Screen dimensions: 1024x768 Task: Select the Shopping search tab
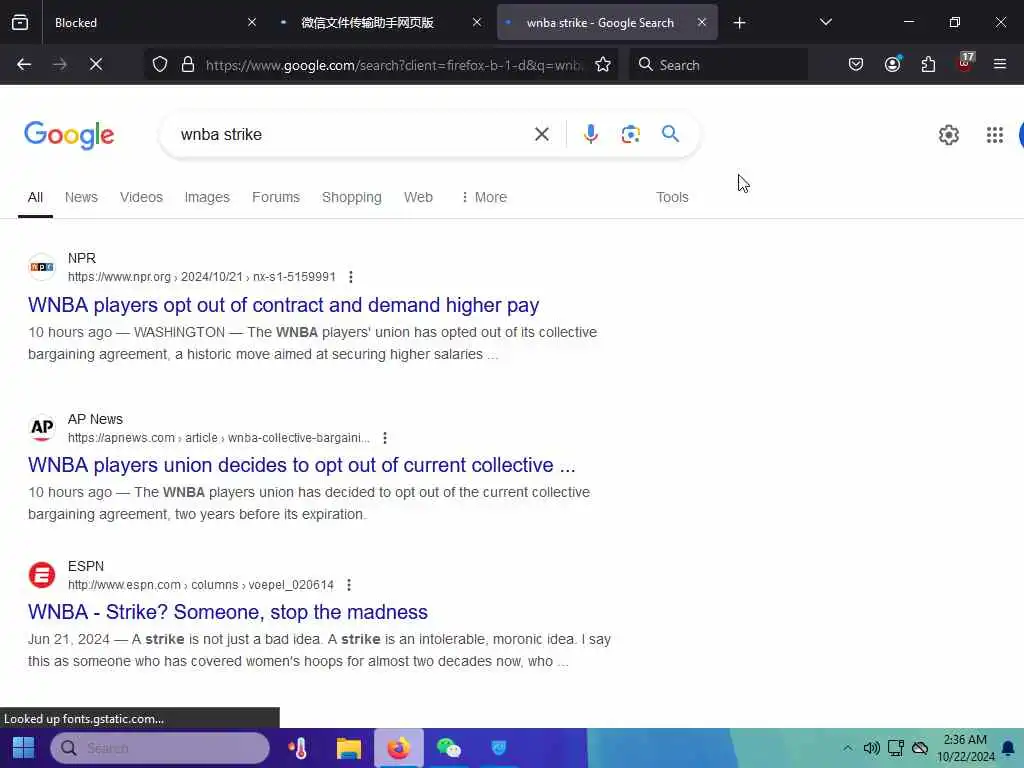click(351, 197)
